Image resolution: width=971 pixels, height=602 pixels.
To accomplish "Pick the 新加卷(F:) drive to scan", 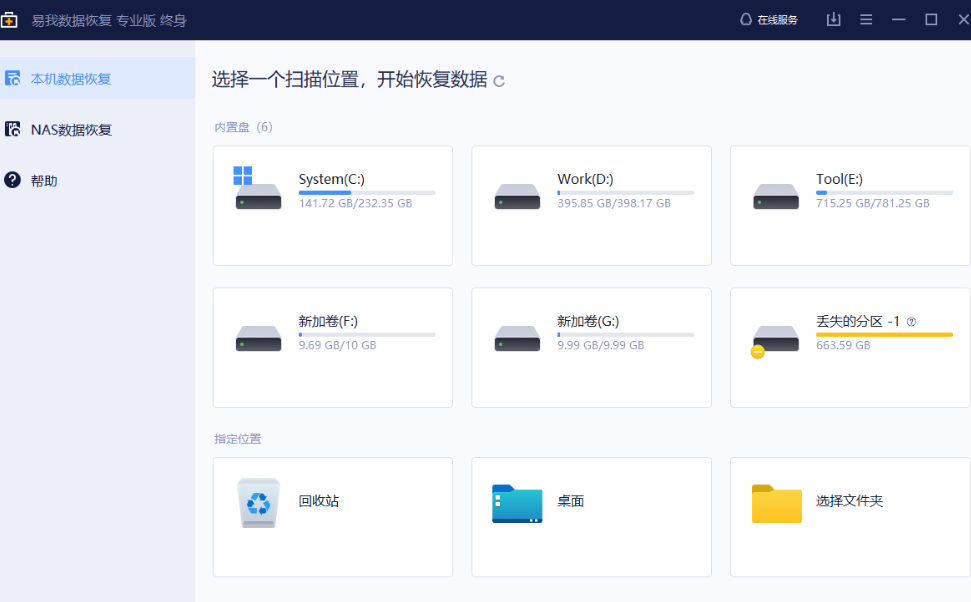I will 332,347.
